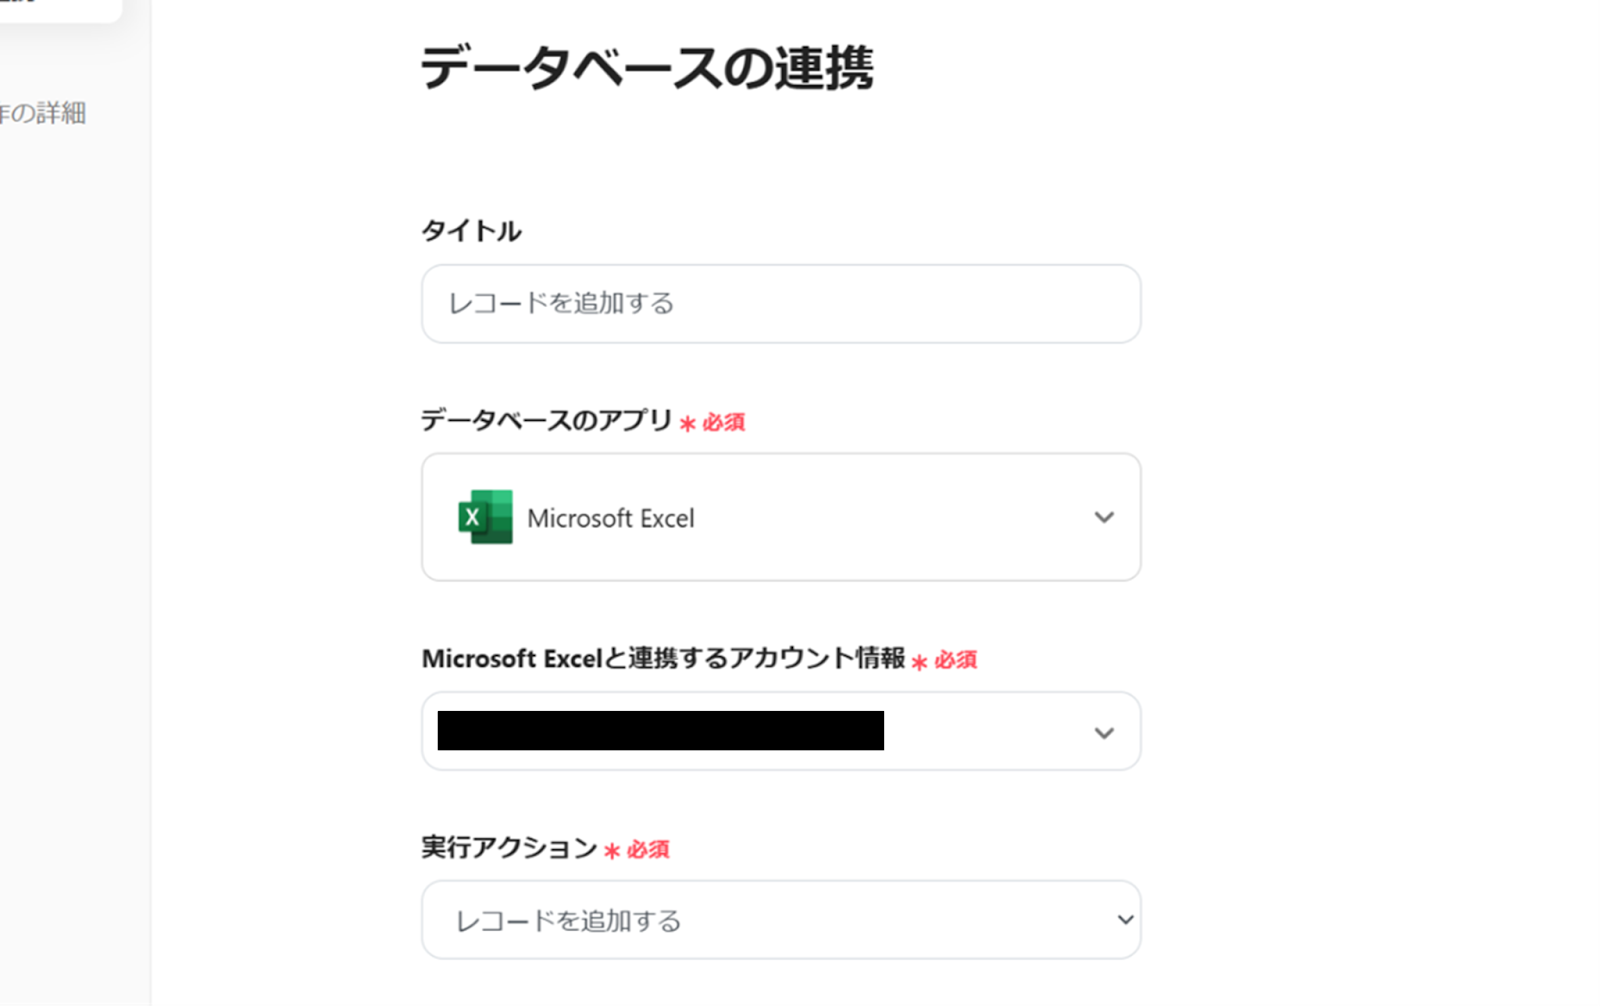
Task: Focus the タイトル input field
Action: (780, 304)
